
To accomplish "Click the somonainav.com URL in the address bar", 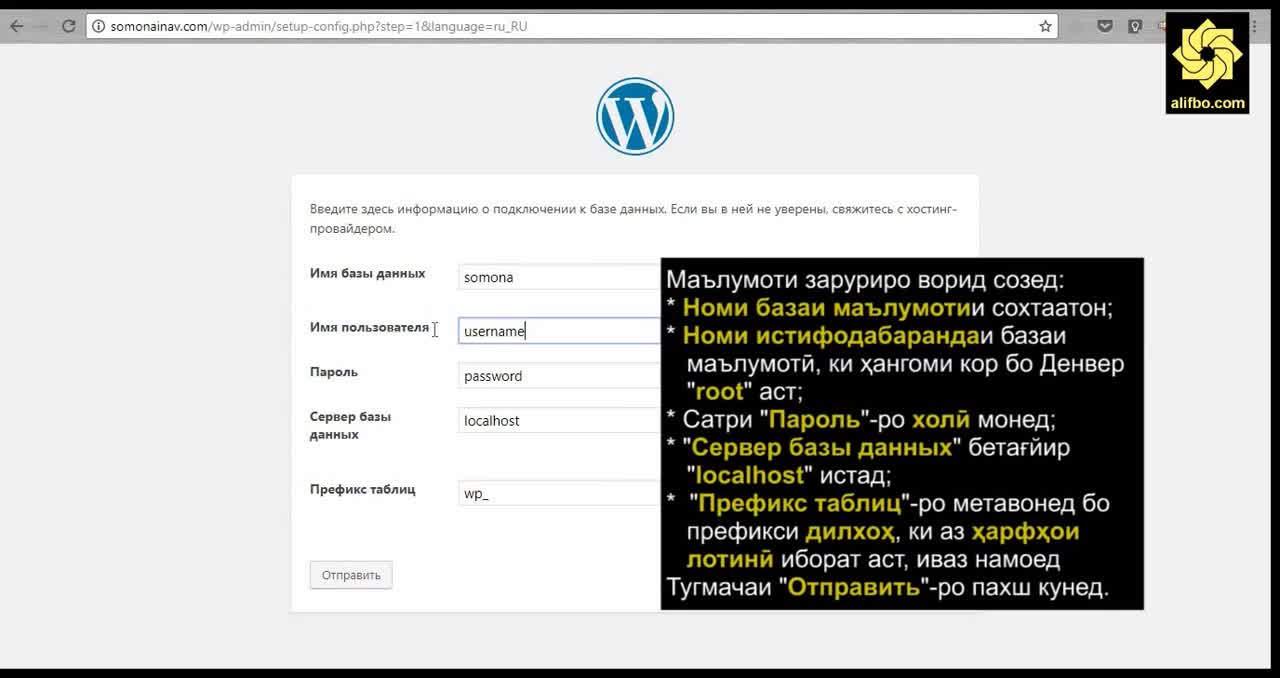I will [x=318, y=26].
